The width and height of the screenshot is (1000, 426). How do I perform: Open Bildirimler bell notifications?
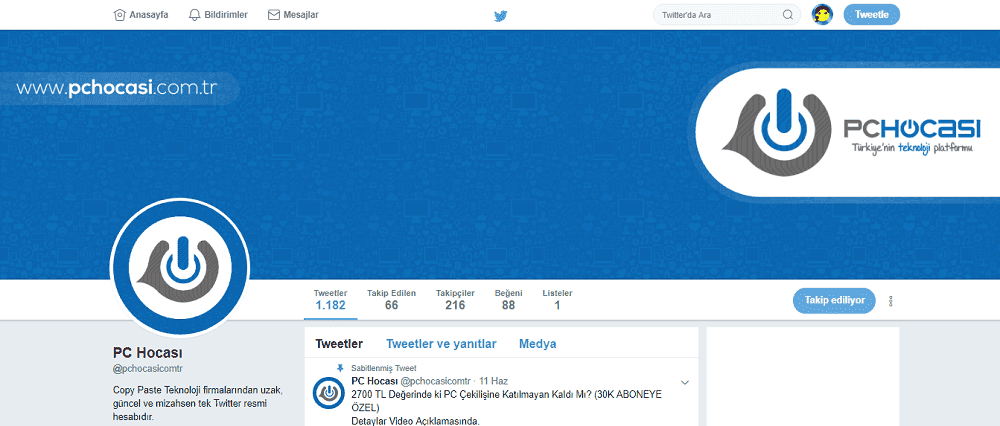[195, 14]
